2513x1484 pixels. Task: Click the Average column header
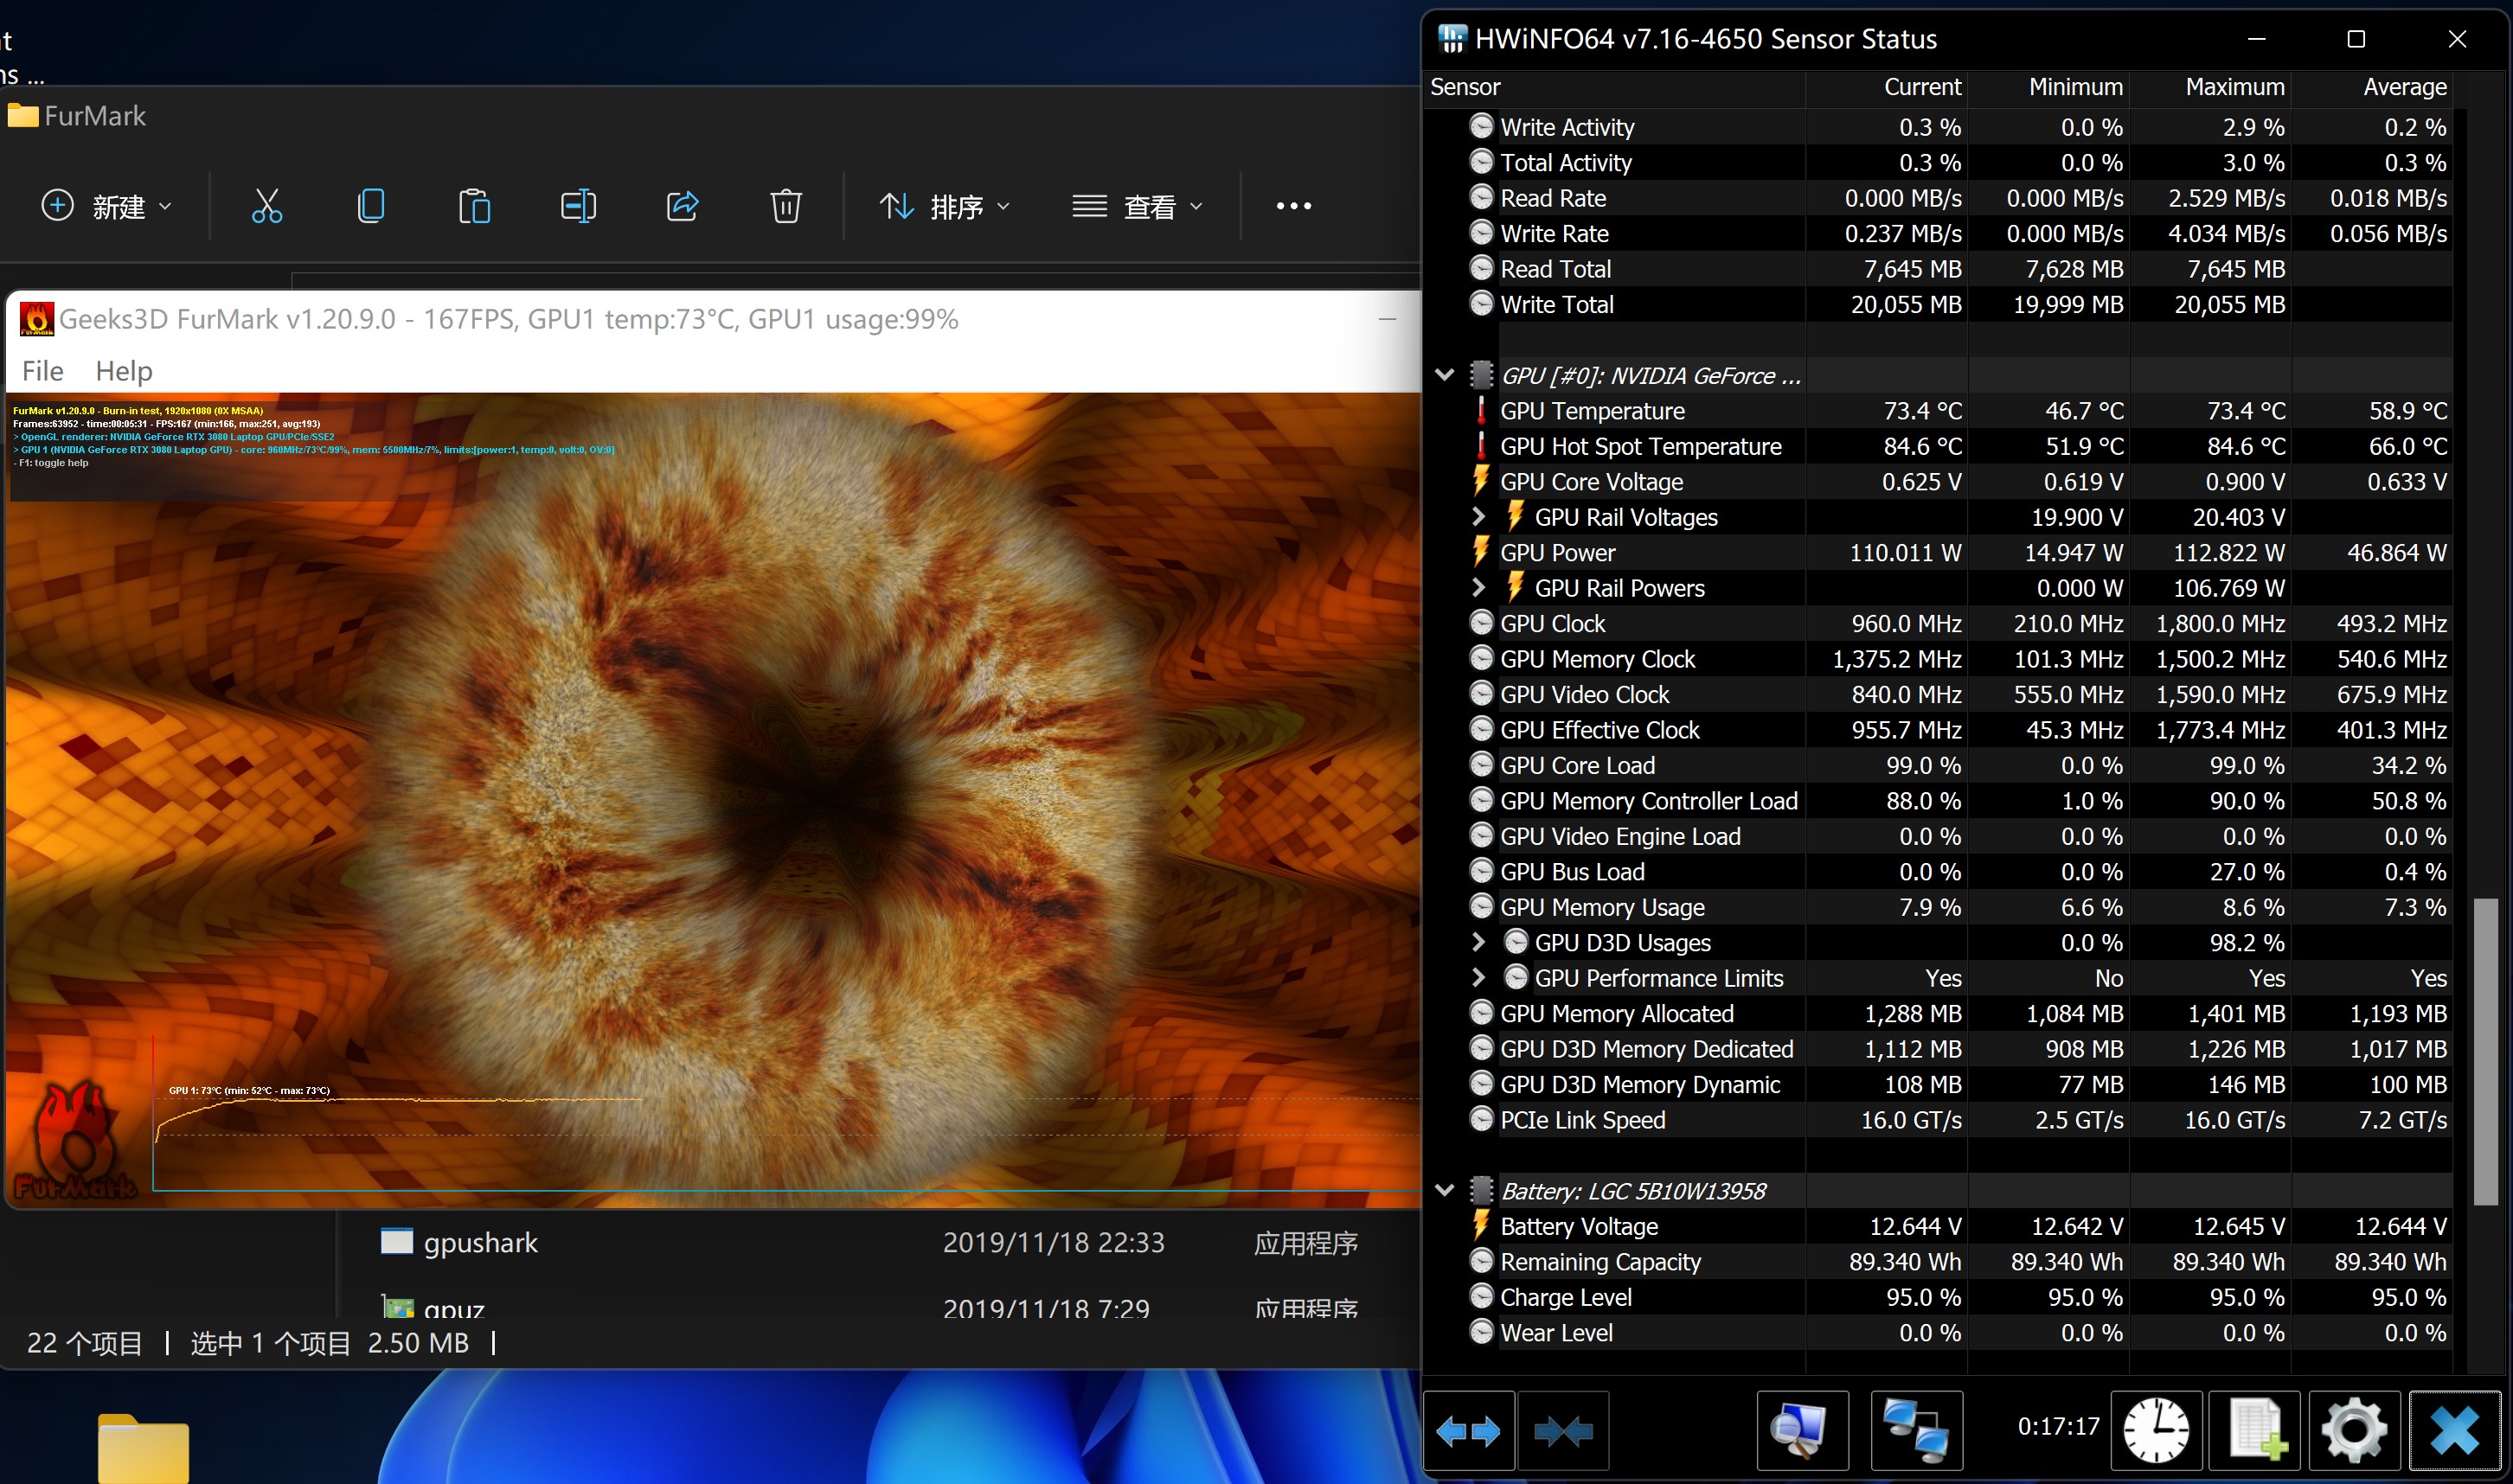point(2372,87)
